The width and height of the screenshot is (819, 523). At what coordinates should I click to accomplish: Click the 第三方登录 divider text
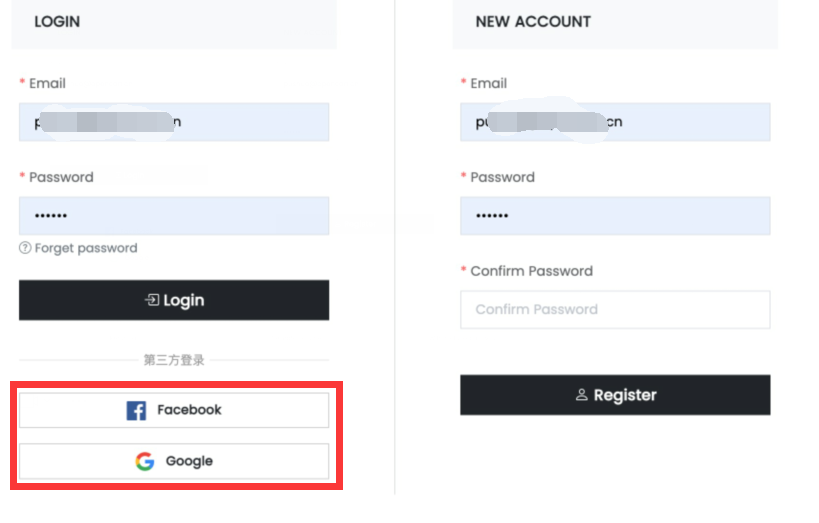174,360
